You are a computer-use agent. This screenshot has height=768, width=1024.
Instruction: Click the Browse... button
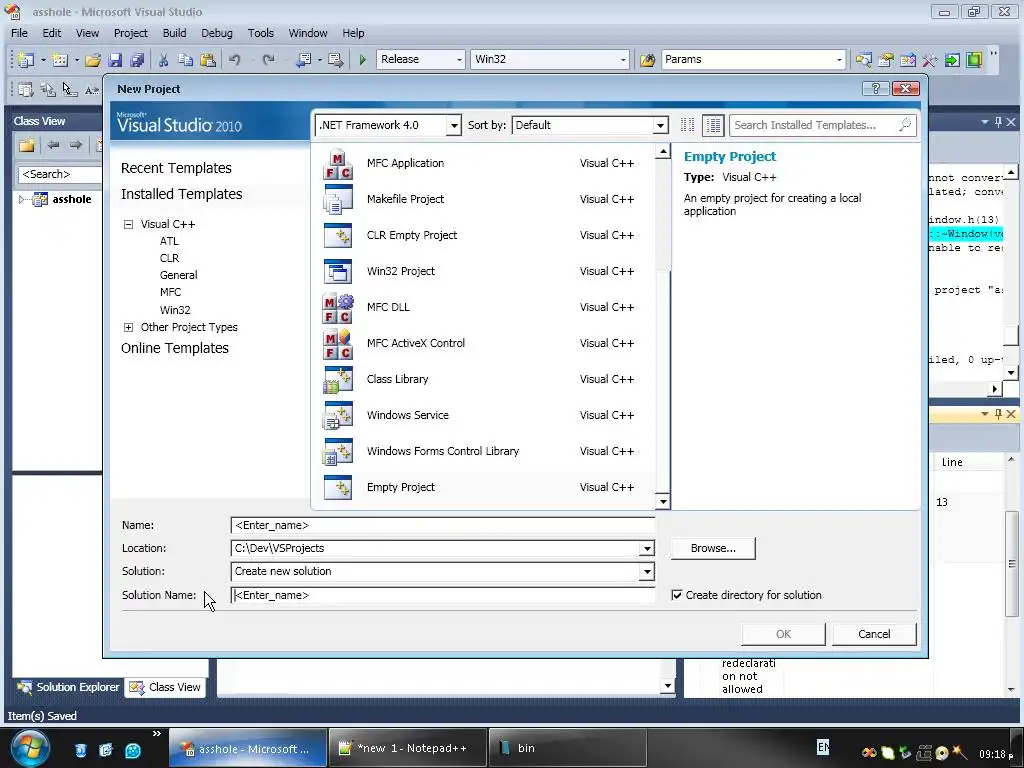click(713, 549)
